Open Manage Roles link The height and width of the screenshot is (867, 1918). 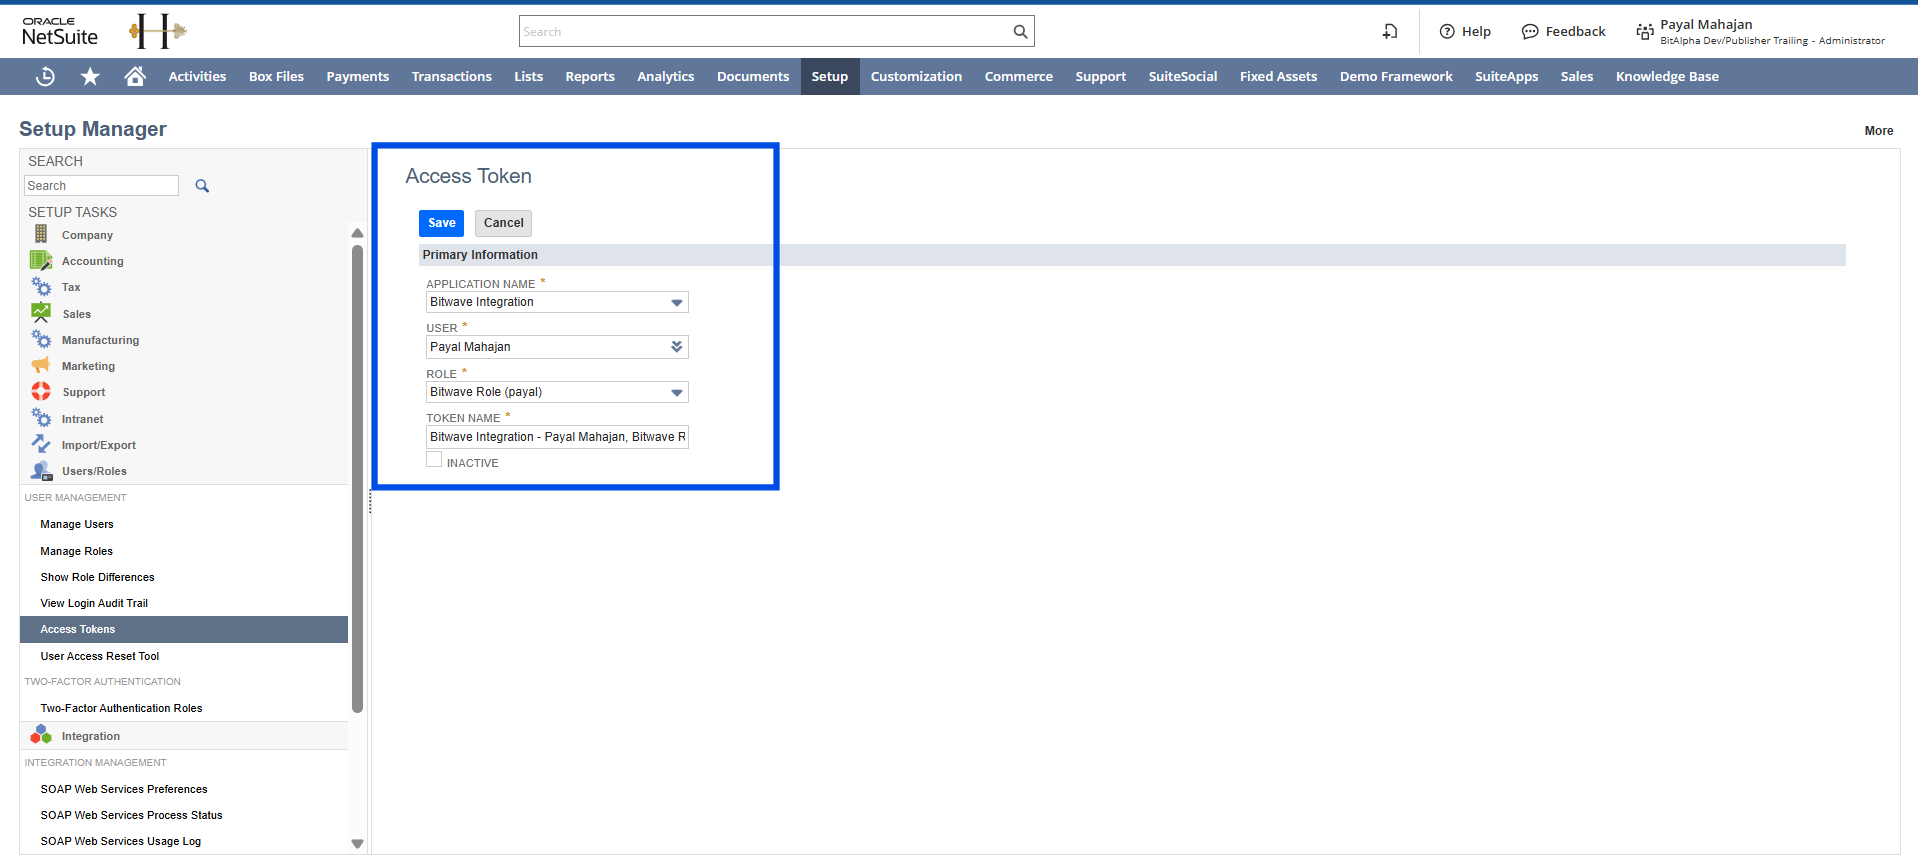click(77, 551)
